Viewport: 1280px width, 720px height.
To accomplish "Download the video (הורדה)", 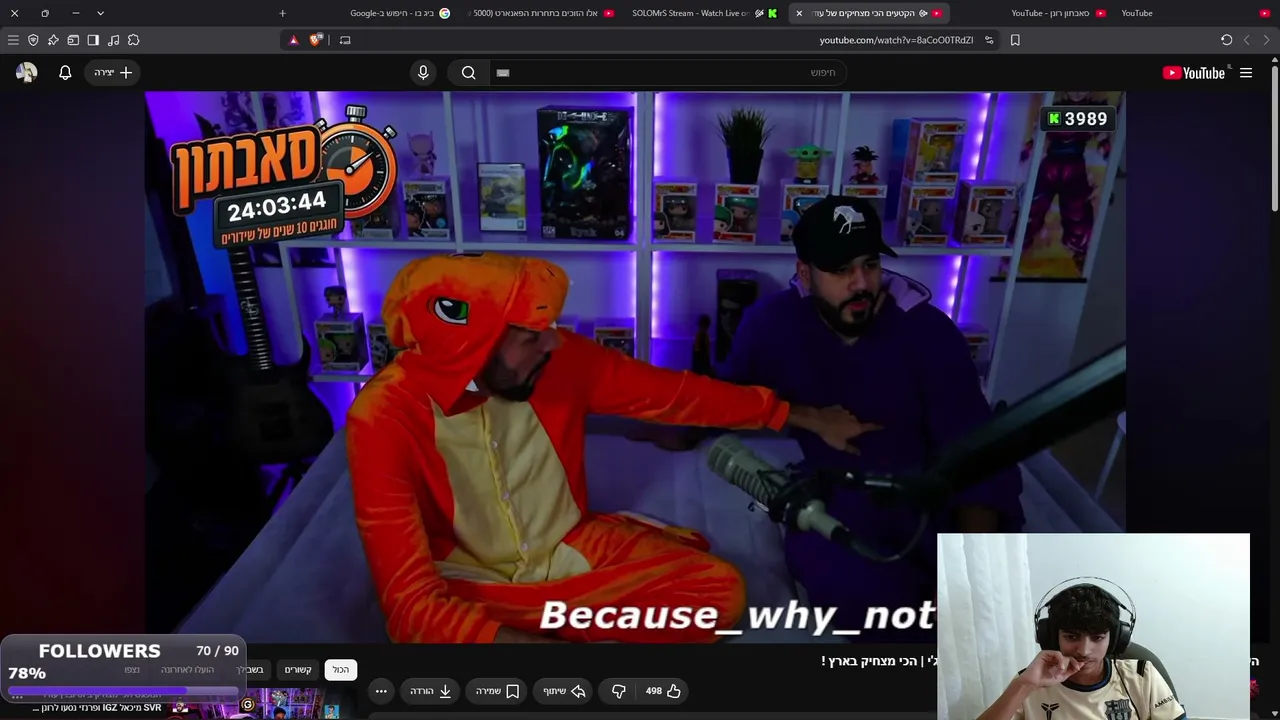I will pyautogui.click(x=430, y=691).
